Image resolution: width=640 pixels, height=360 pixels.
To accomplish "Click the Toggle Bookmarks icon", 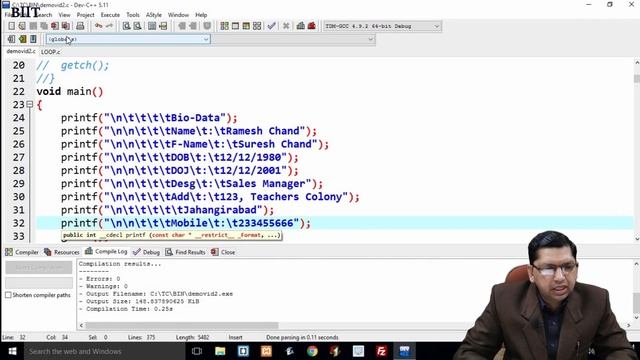I will [x=22, y=39].
